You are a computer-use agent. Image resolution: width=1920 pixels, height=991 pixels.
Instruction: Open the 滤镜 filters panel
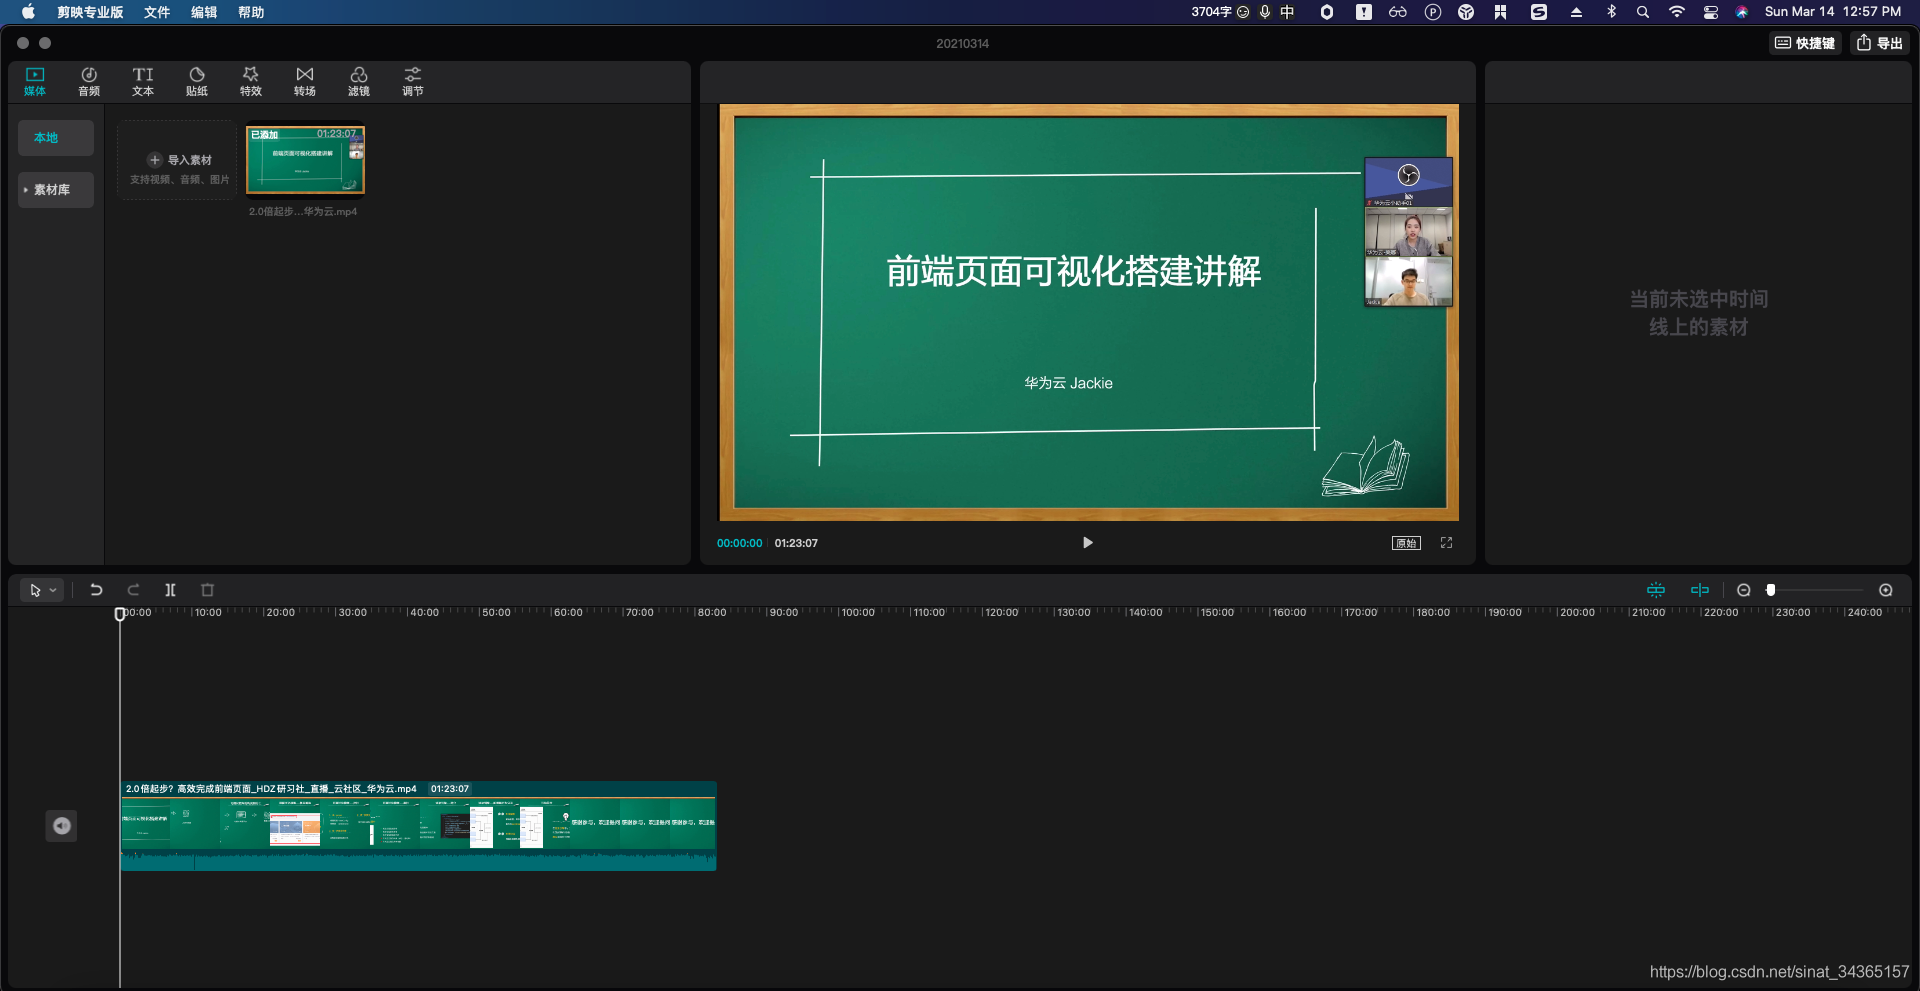point(358,81)
